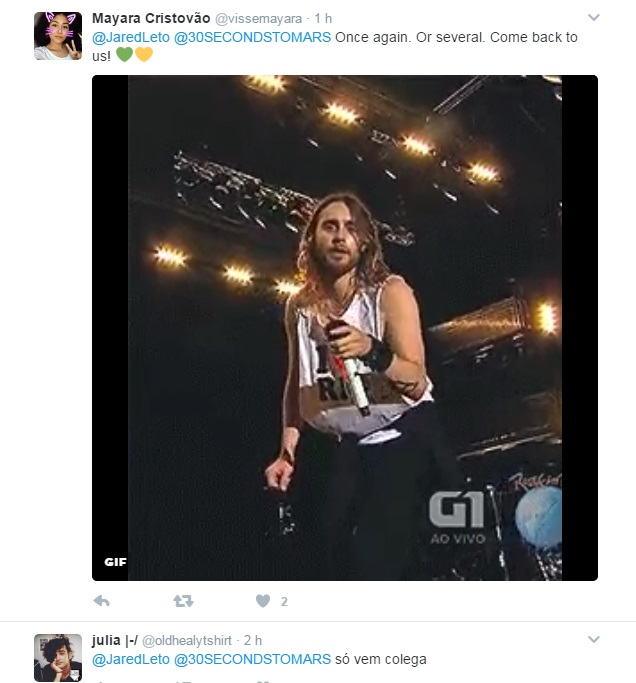Open julia |-/ profile name
This screenshot has width=636, height=683.
click(x=115, y=640)
